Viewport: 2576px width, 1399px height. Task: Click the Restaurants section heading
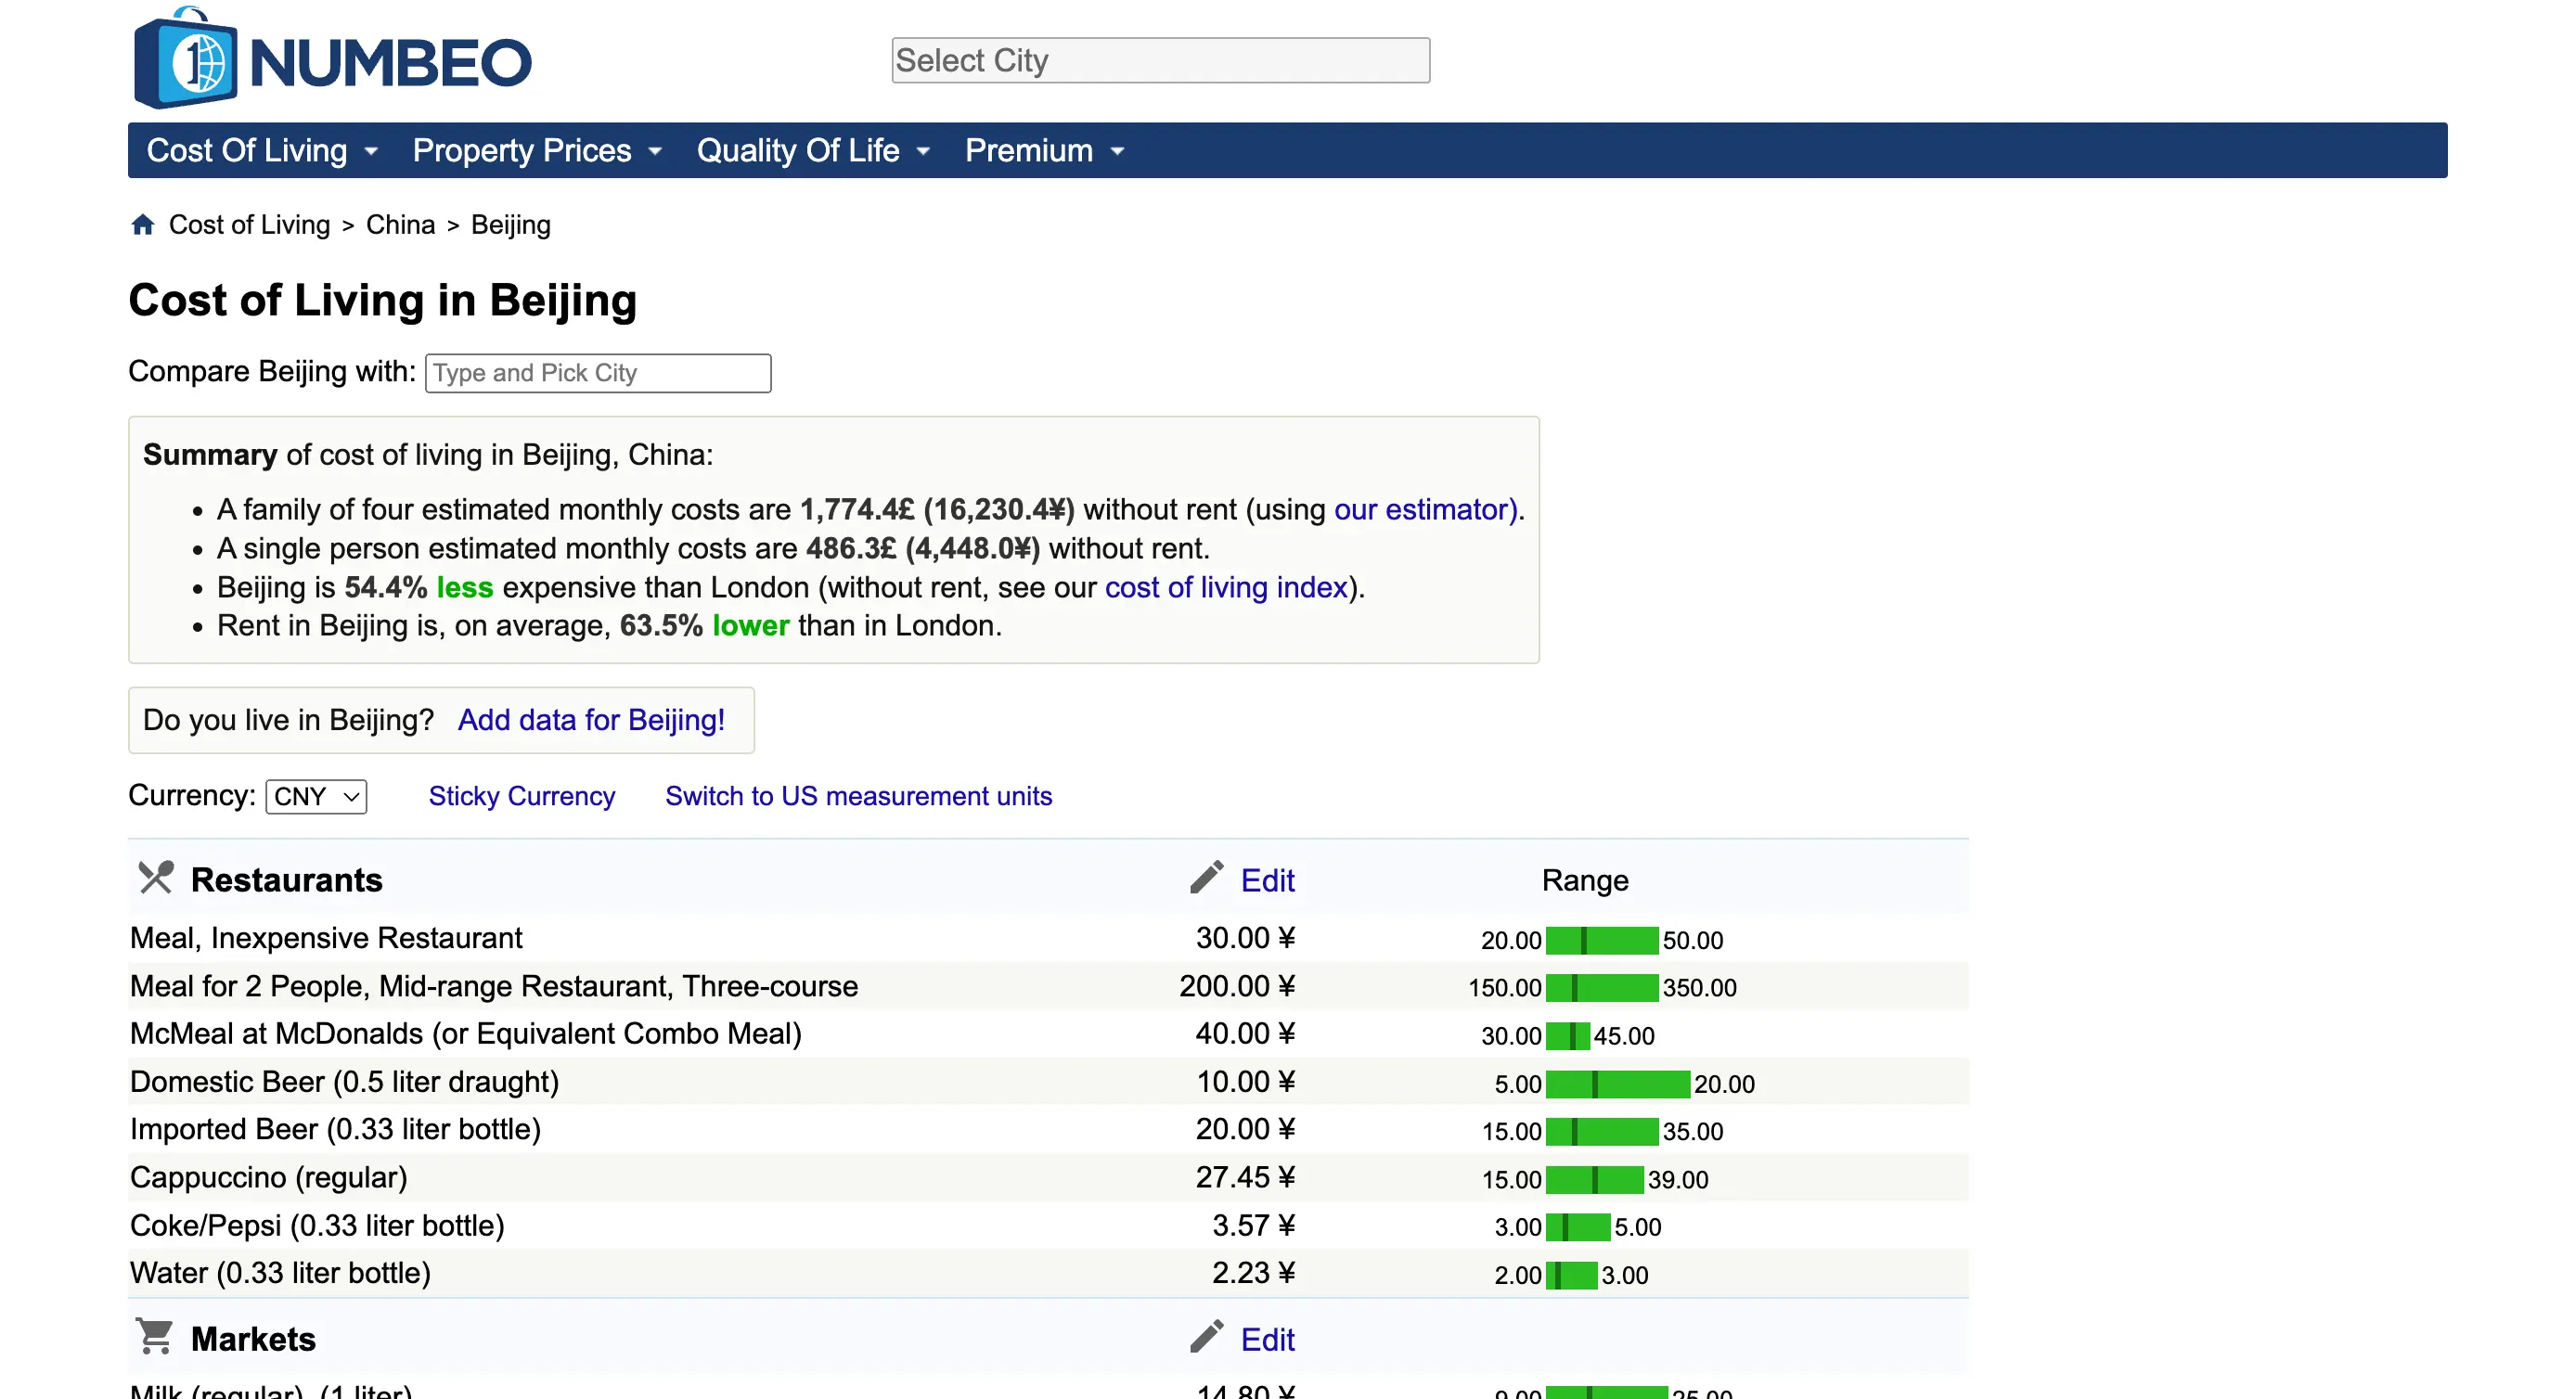click(x=287, y=880)
